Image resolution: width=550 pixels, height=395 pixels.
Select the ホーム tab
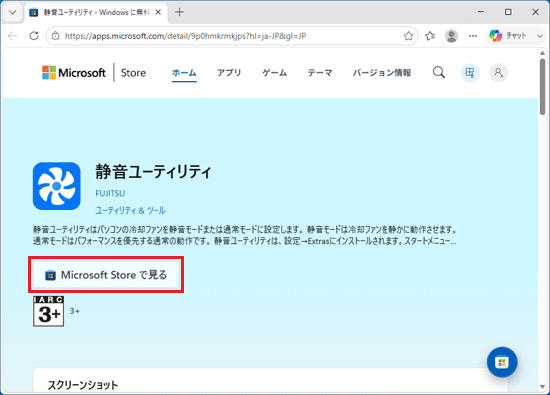coord(184,73)
